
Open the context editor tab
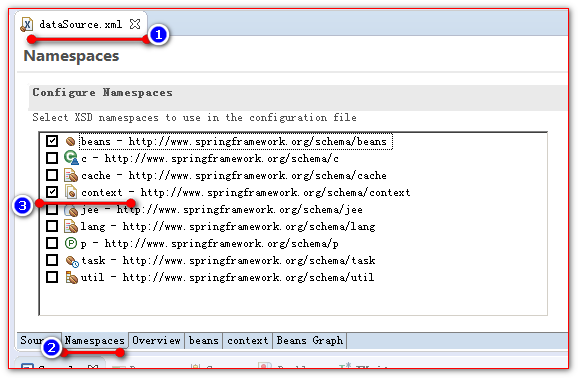pos(247,340)
